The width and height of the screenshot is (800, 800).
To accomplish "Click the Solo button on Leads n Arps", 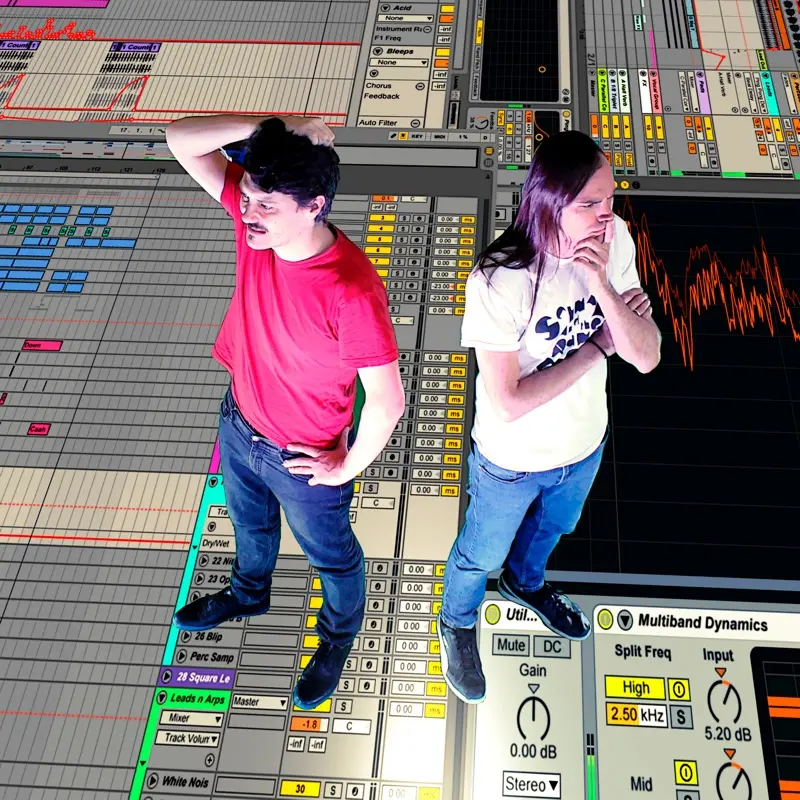I will [x=343, y=706].
